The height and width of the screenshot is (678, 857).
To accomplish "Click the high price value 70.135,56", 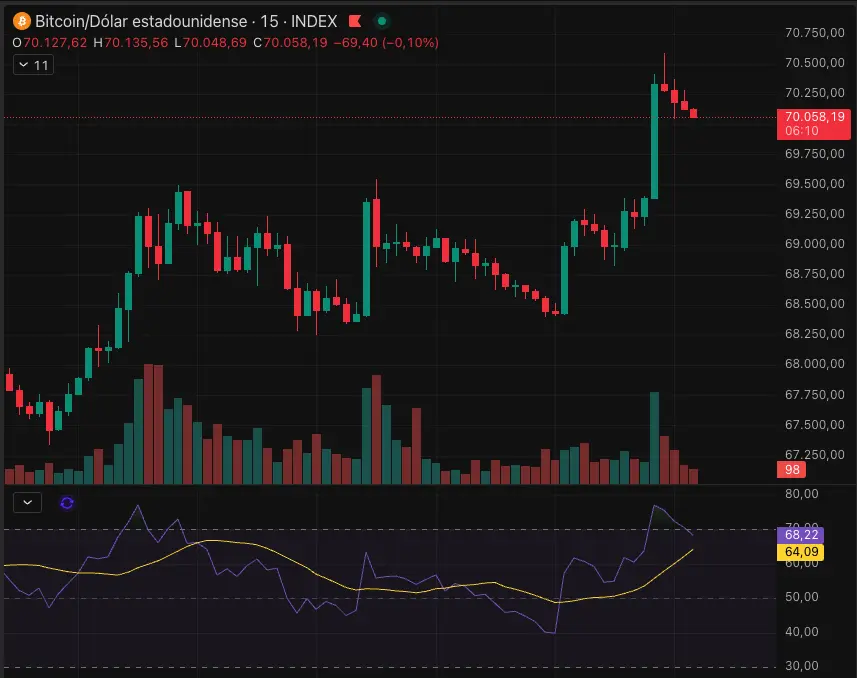I will [136, 43].
